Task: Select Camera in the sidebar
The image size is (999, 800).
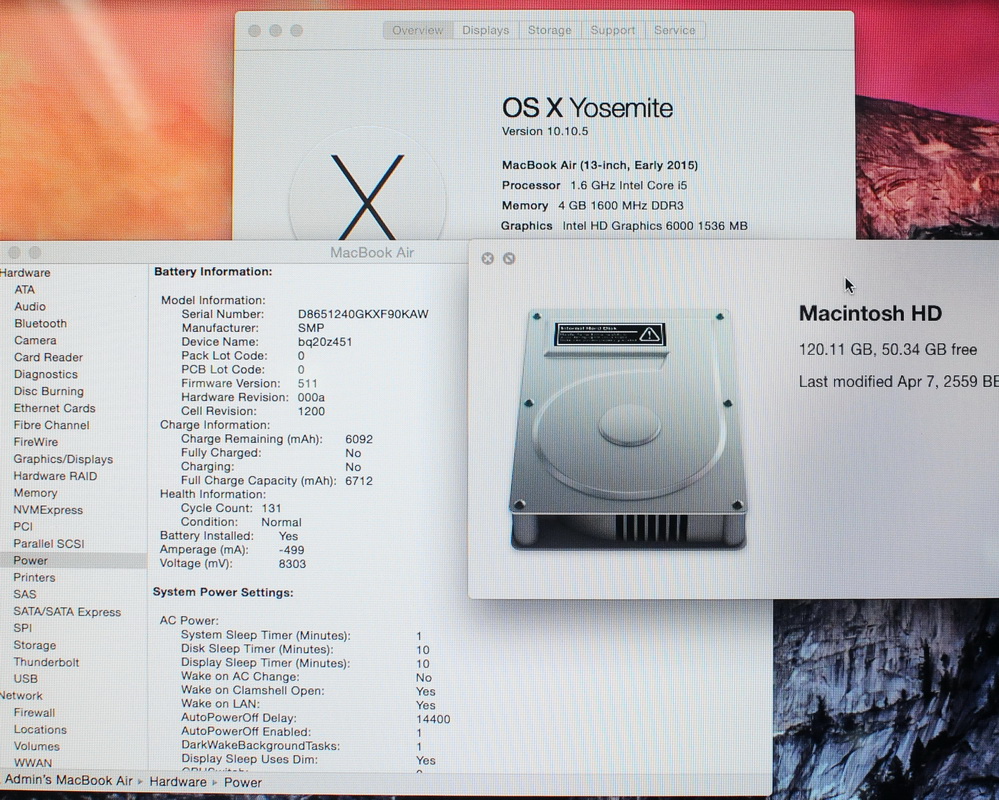Action: 35,340
